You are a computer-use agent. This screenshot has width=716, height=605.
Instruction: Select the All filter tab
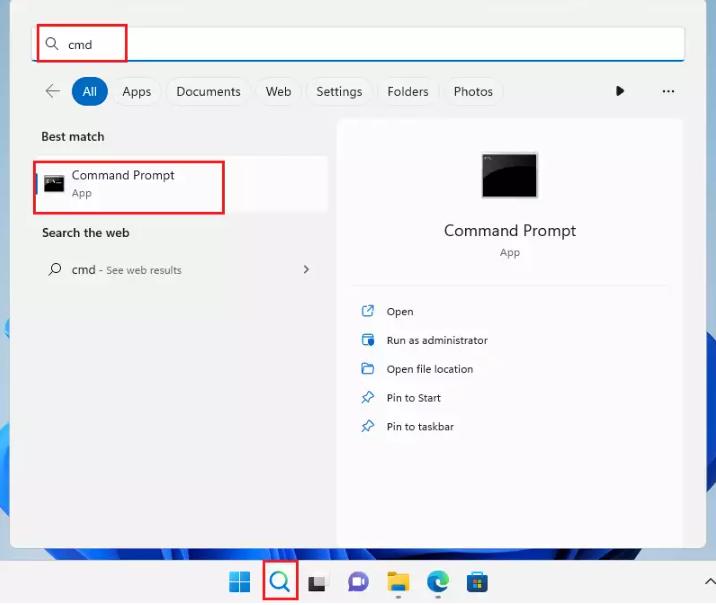(90, 91)
